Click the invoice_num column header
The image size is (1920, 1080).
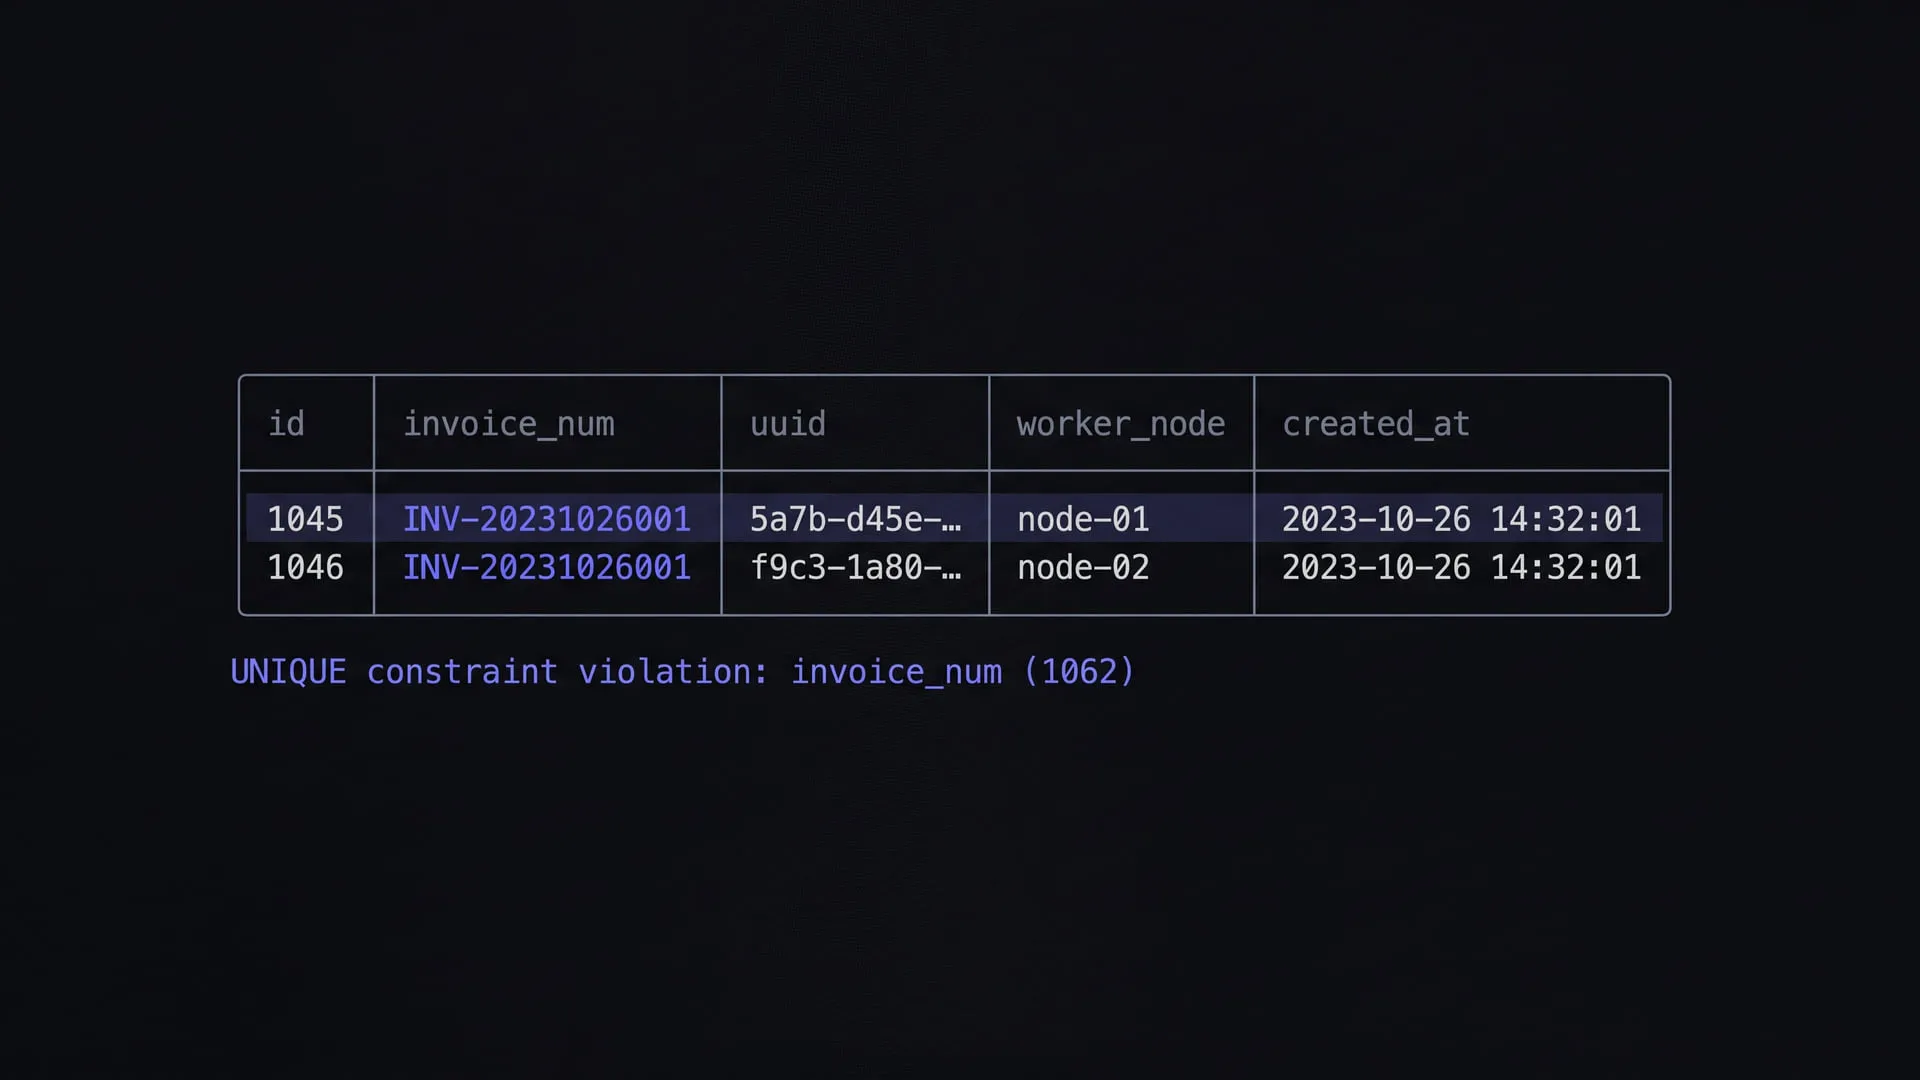click(509, 424)
